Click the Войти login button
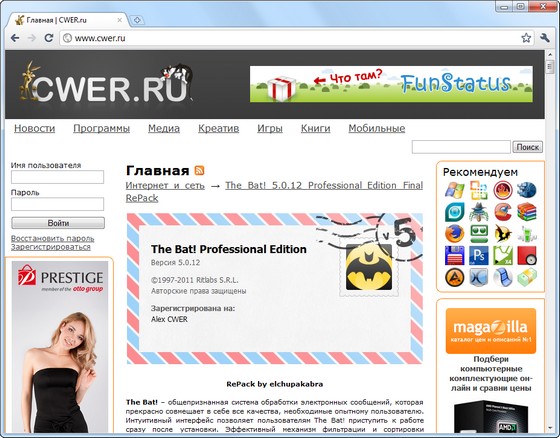This screenshot has width=560, height=438. (x=58, y=223)
